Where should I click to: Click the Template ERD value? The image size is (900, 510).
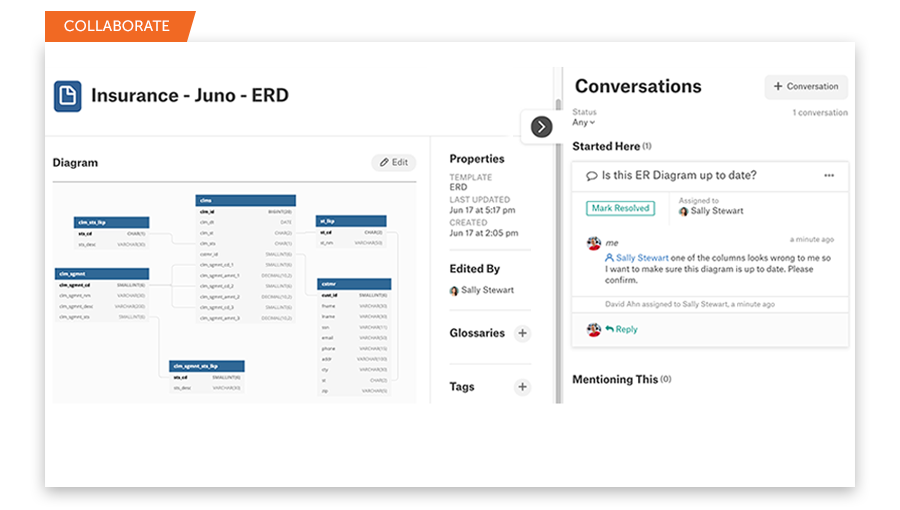(458, 188)
